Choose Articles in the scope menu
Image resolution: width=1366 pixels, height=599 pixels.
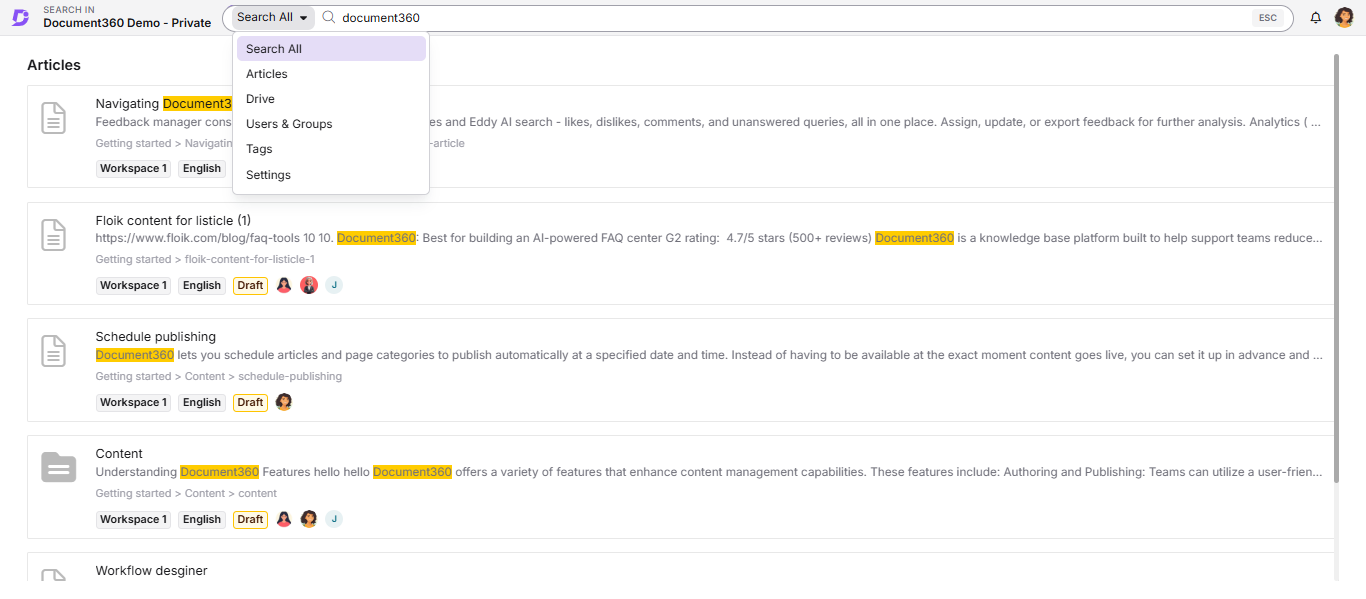click(x=331, y=74)
